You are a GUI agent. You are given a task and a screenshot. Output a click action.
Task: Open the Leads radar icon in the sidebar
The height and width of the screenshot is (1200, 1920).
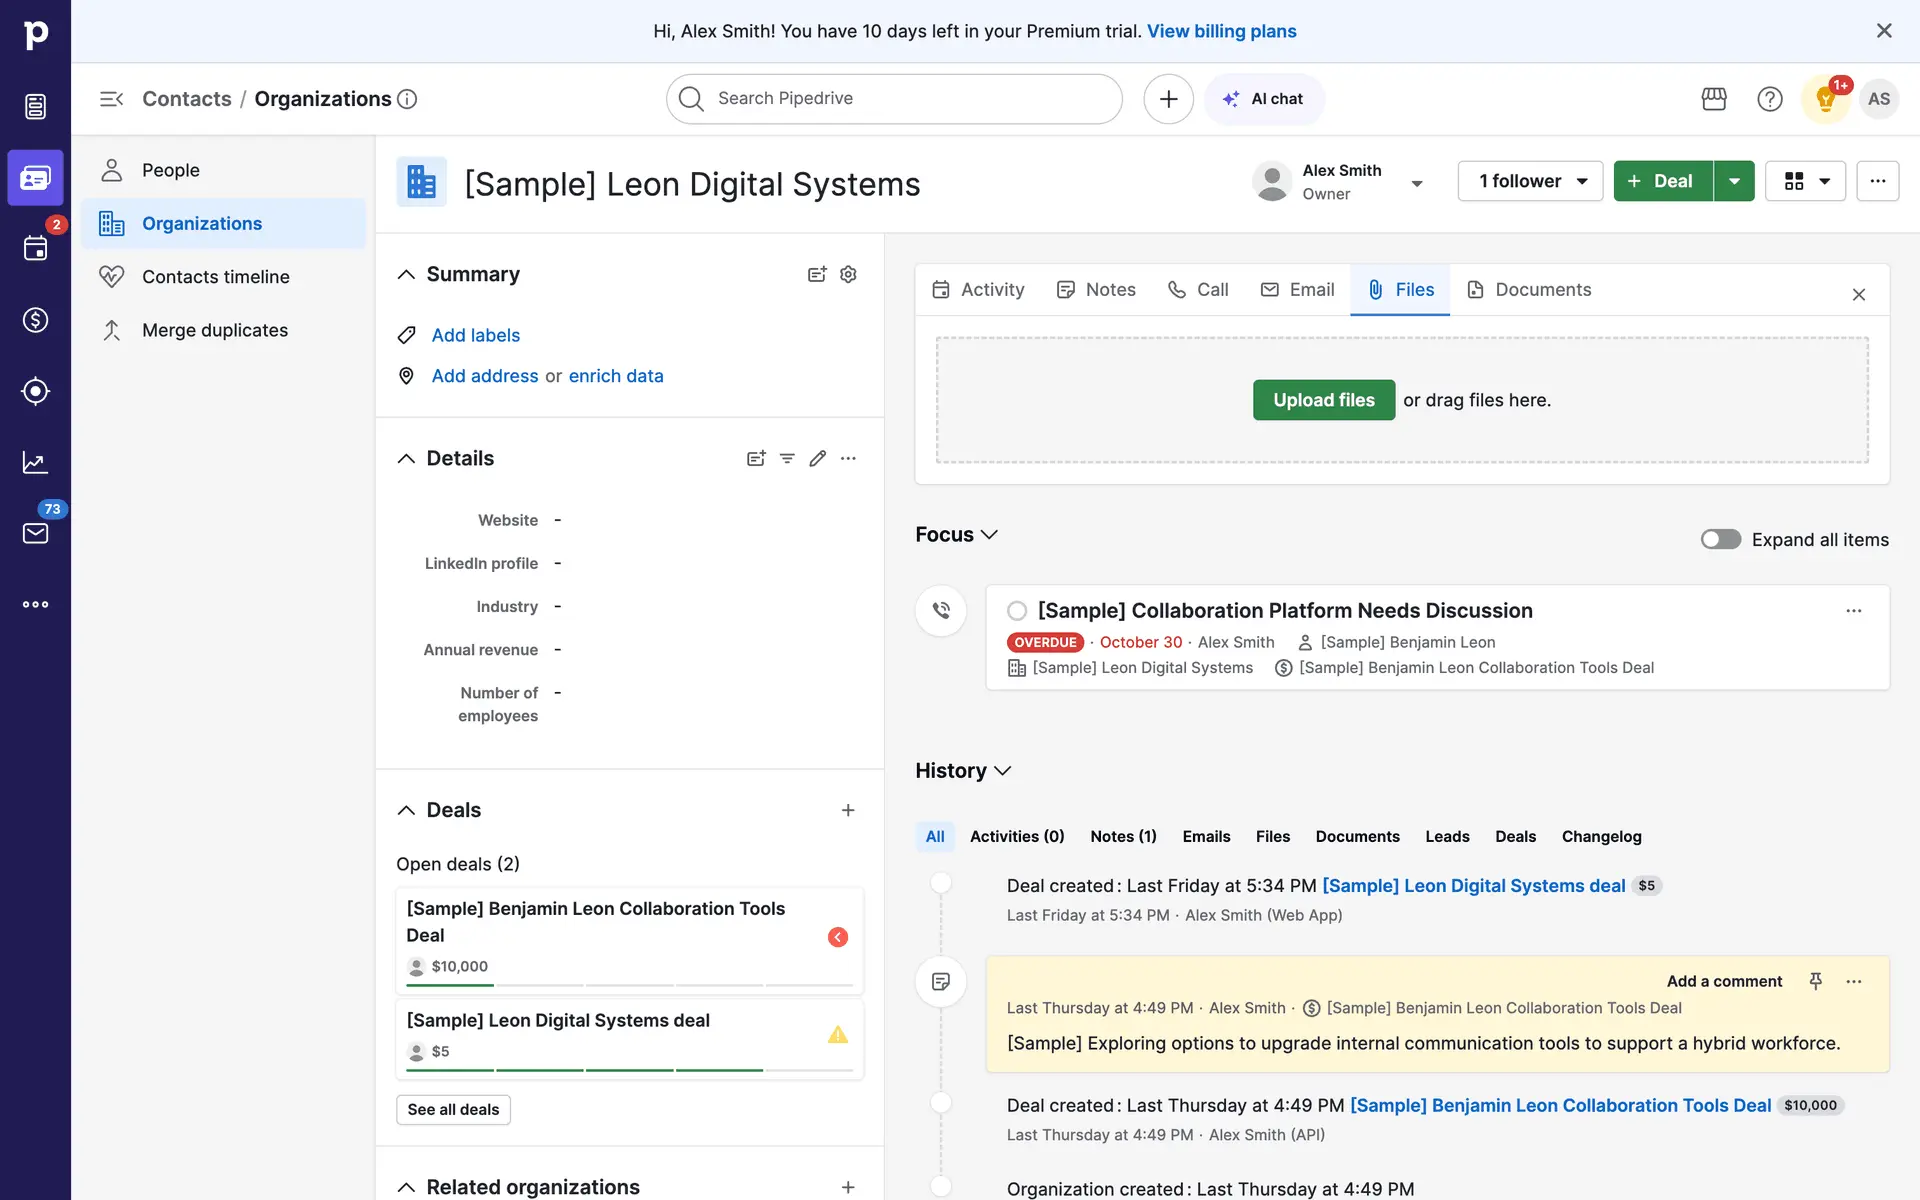coord(35,391)
